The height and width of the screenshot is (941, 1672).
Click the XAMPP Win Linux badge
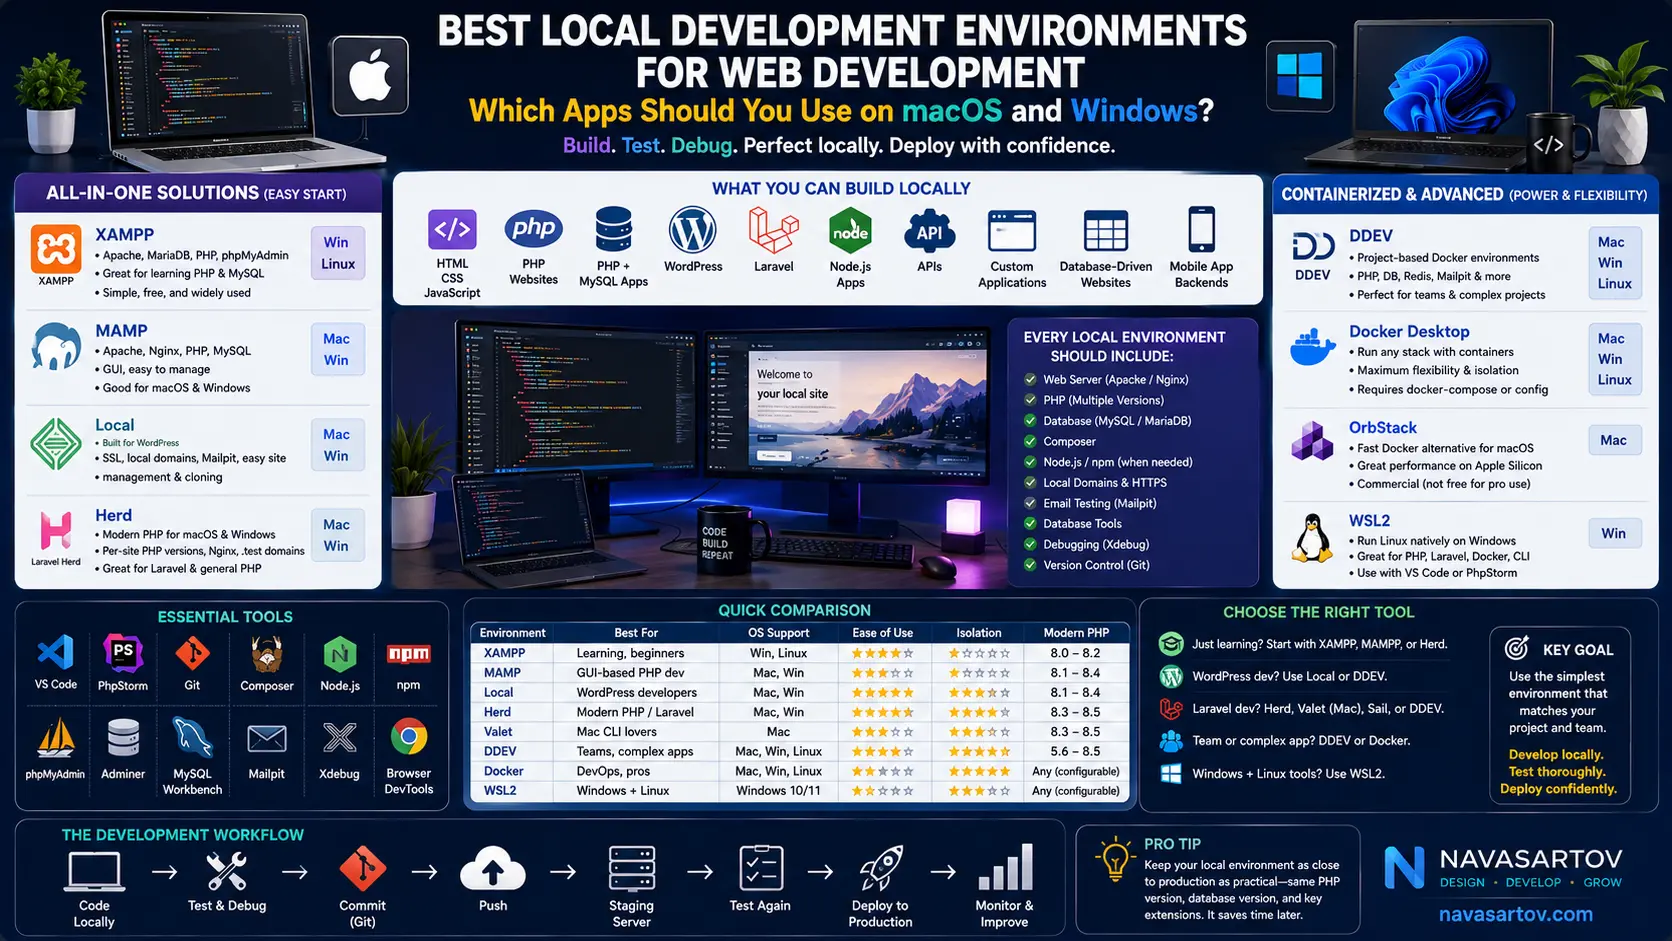point(338,254)
